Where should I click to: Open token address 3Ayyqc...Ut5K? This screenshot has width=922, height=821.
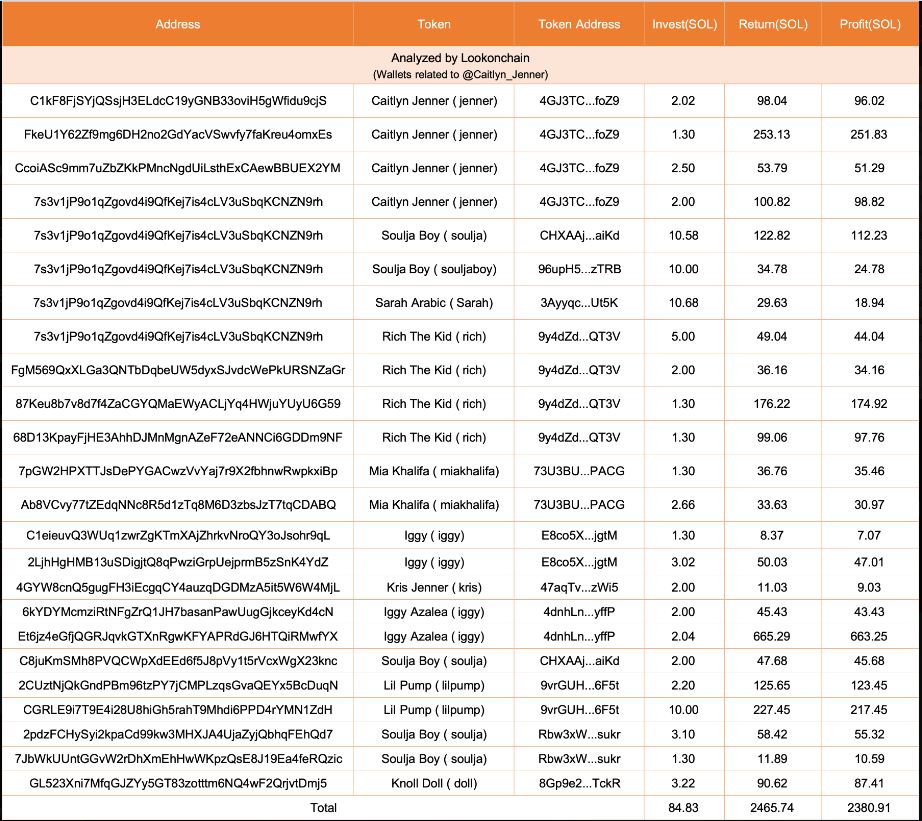pos(579,303)
